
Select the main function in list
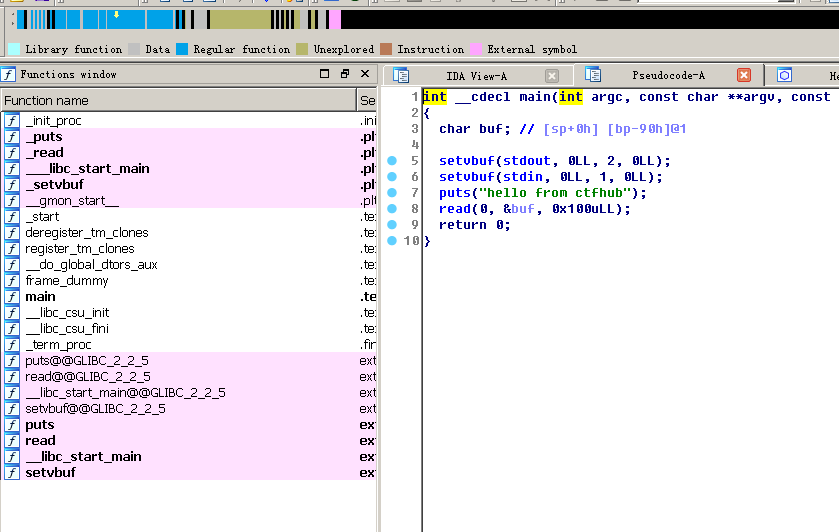(x=41, y=297)
